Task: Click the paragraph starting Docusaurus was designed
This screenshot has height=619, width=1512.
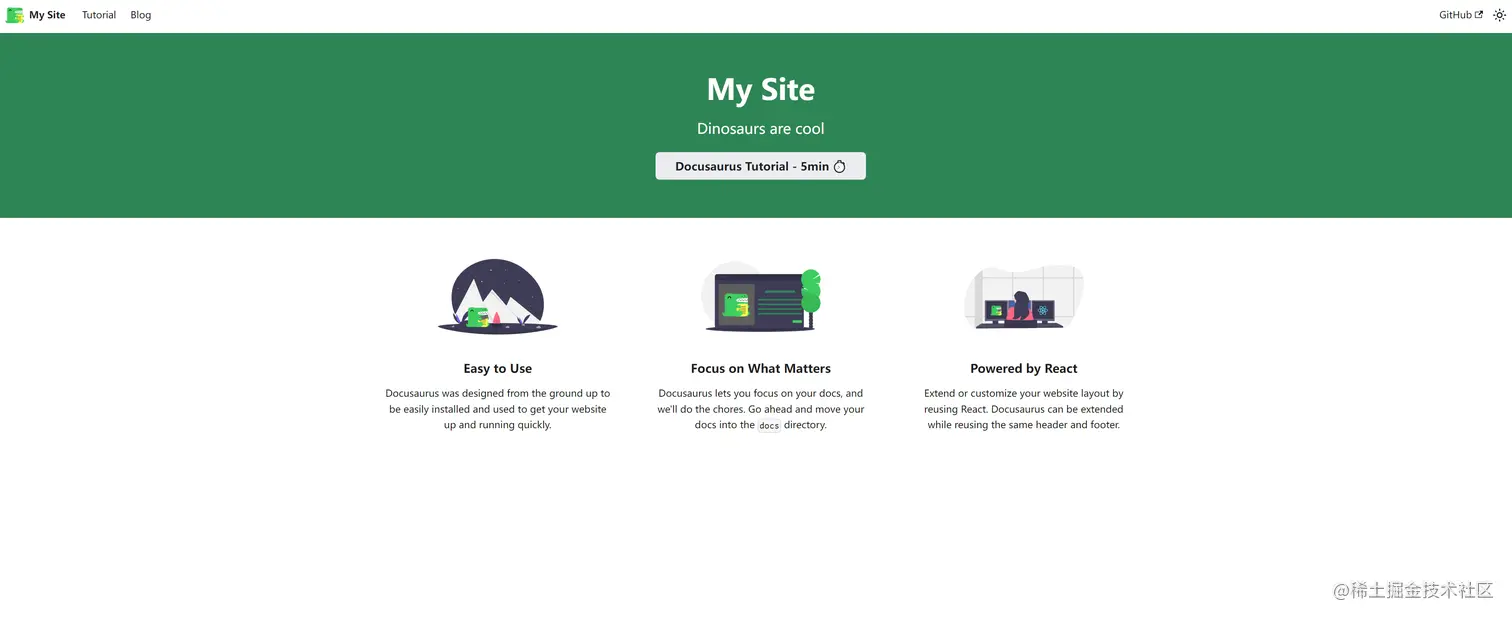Action: (498, 409)
